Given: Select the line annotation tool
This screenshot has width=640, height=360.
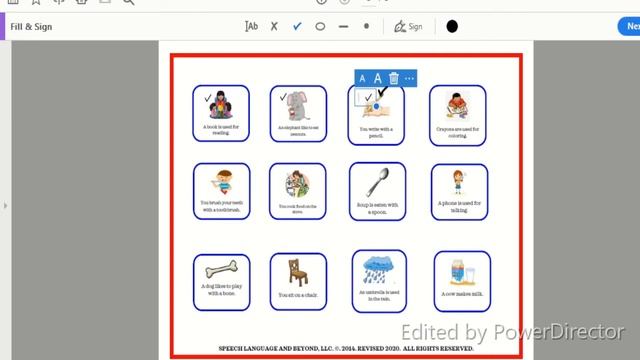Looking at the screenshot, I should [x=343, y=27].
